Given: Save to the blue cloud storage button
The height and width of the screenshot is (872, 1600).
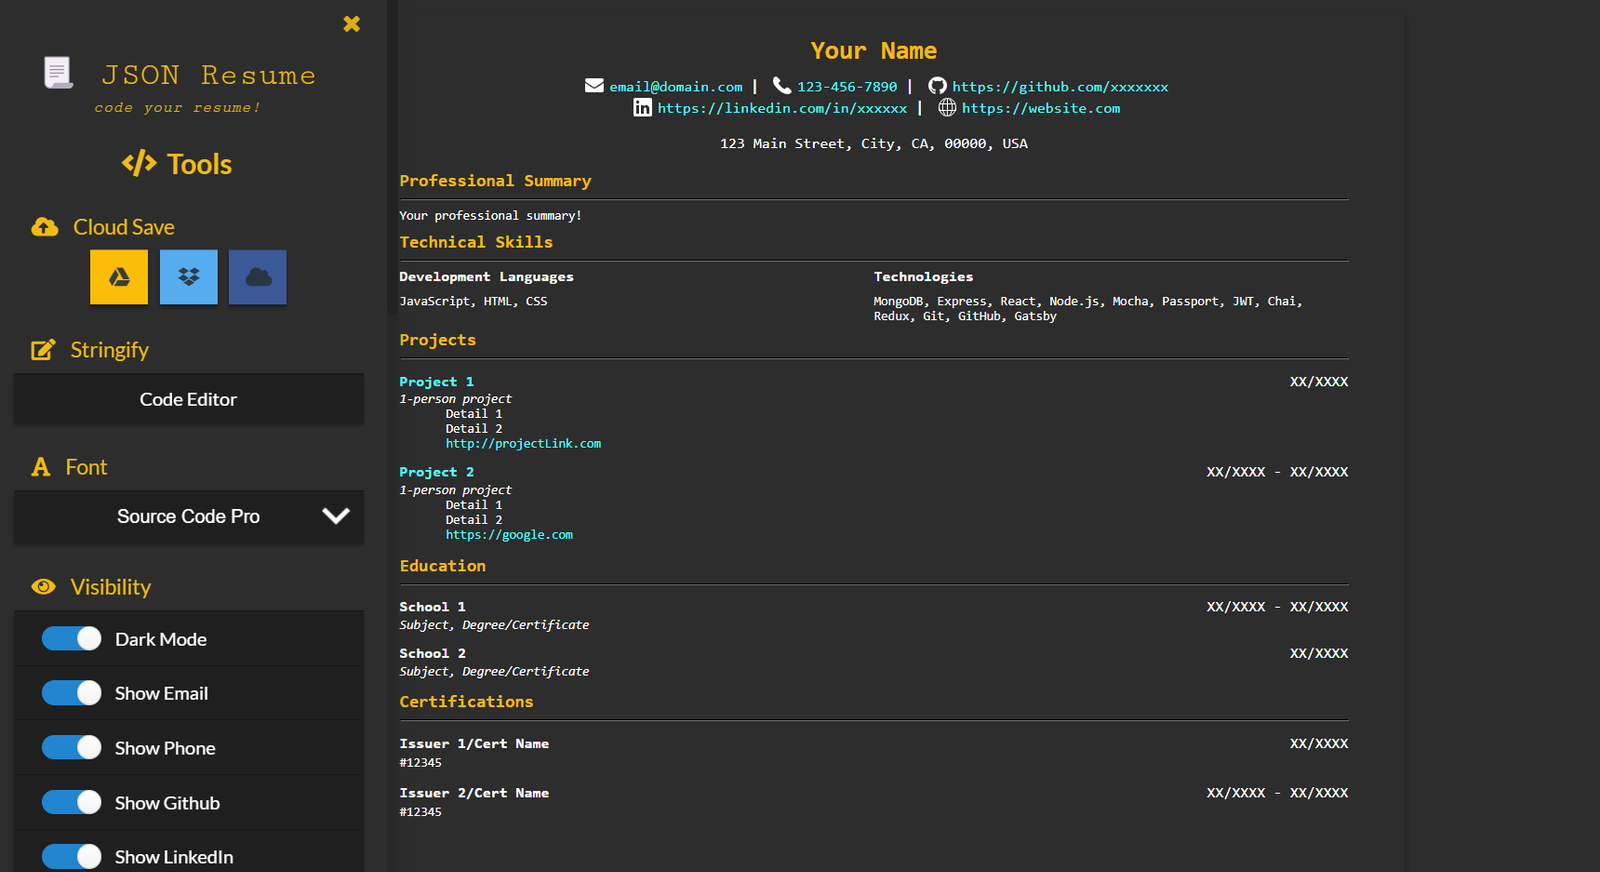Looking at the screenshot, I should point(258,277).
